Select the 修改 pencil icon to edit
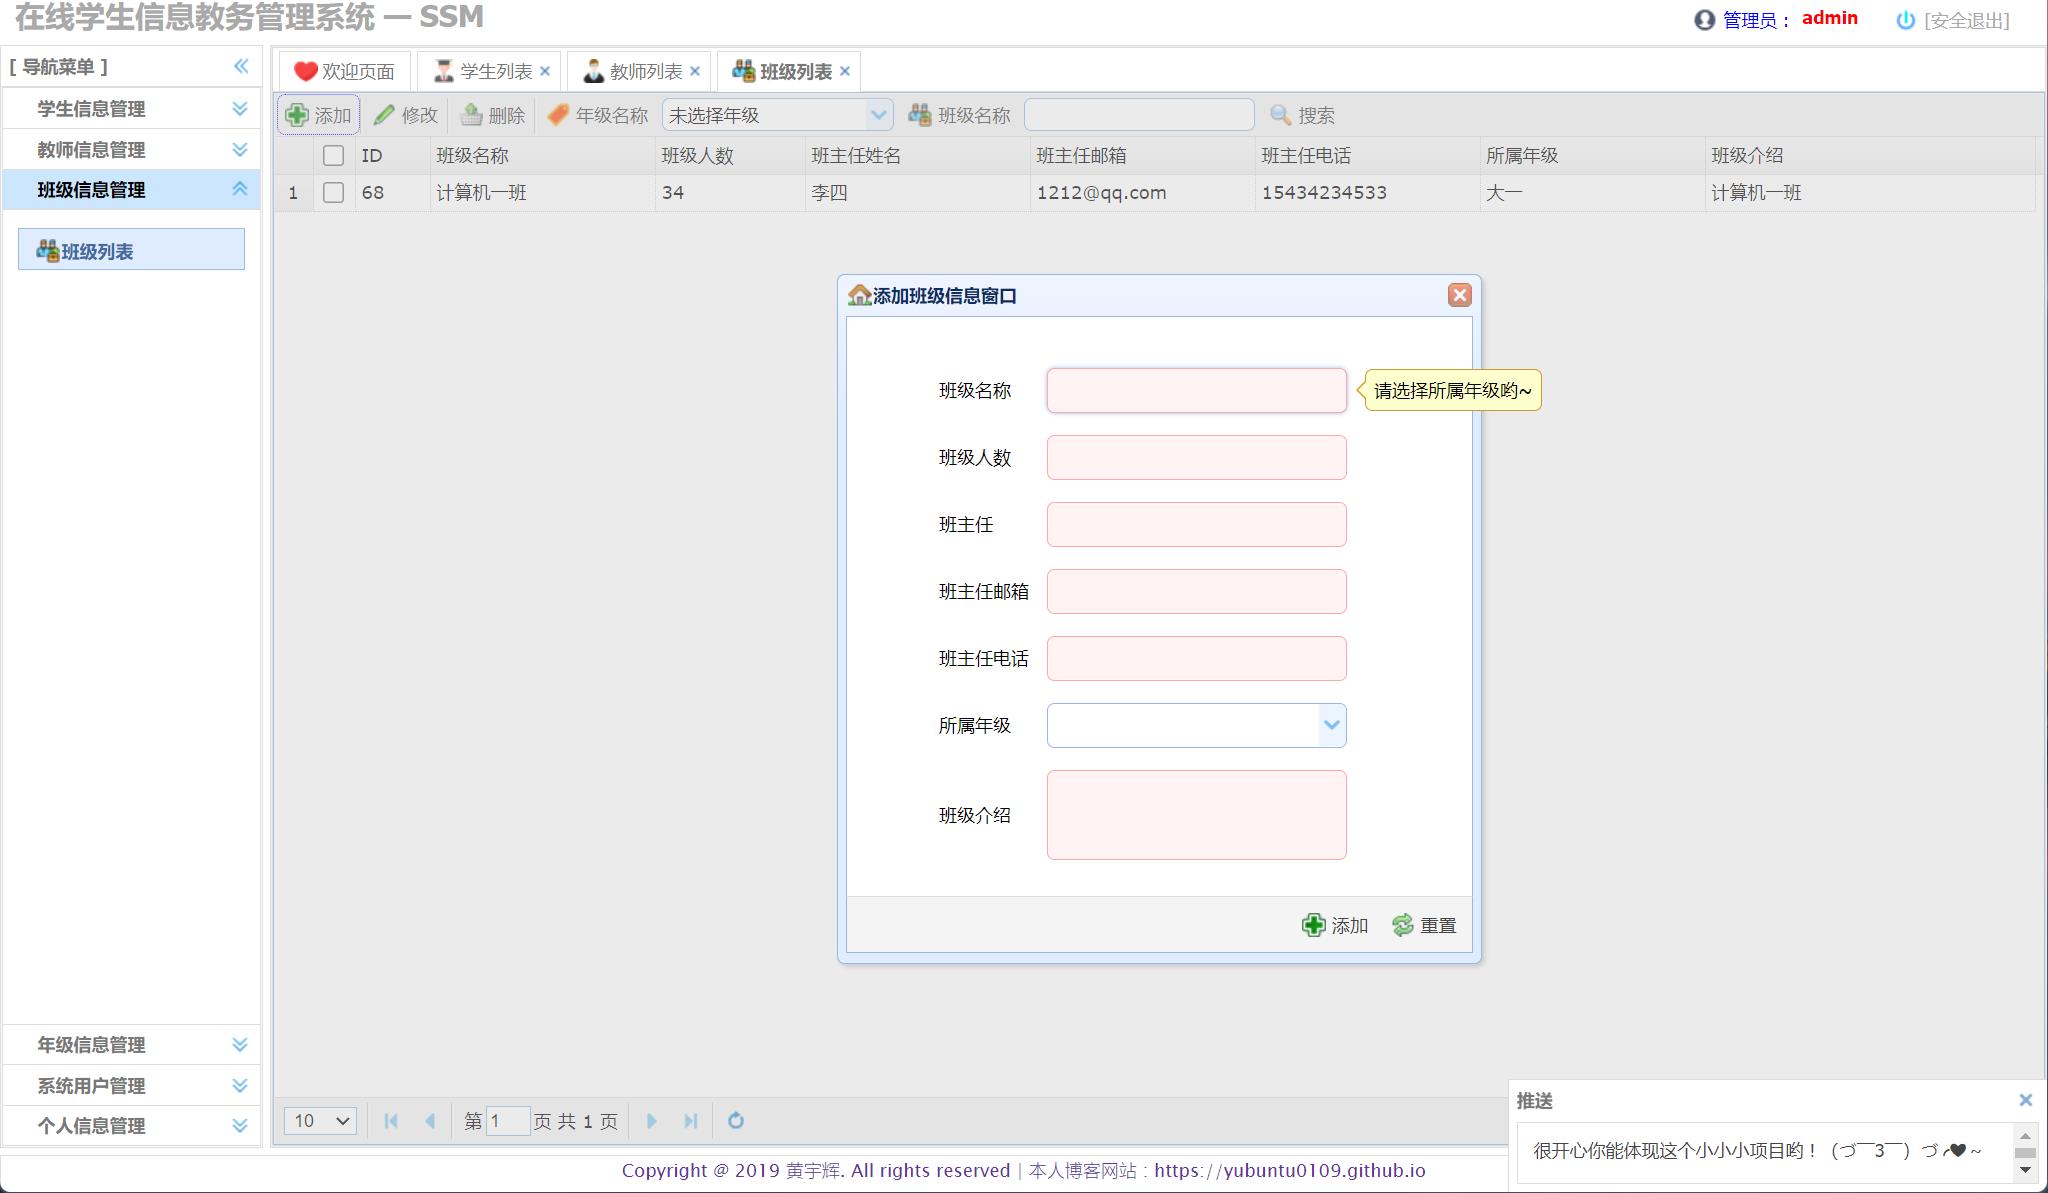This screenshot has height=1193, width=2048. click(384, 114)
